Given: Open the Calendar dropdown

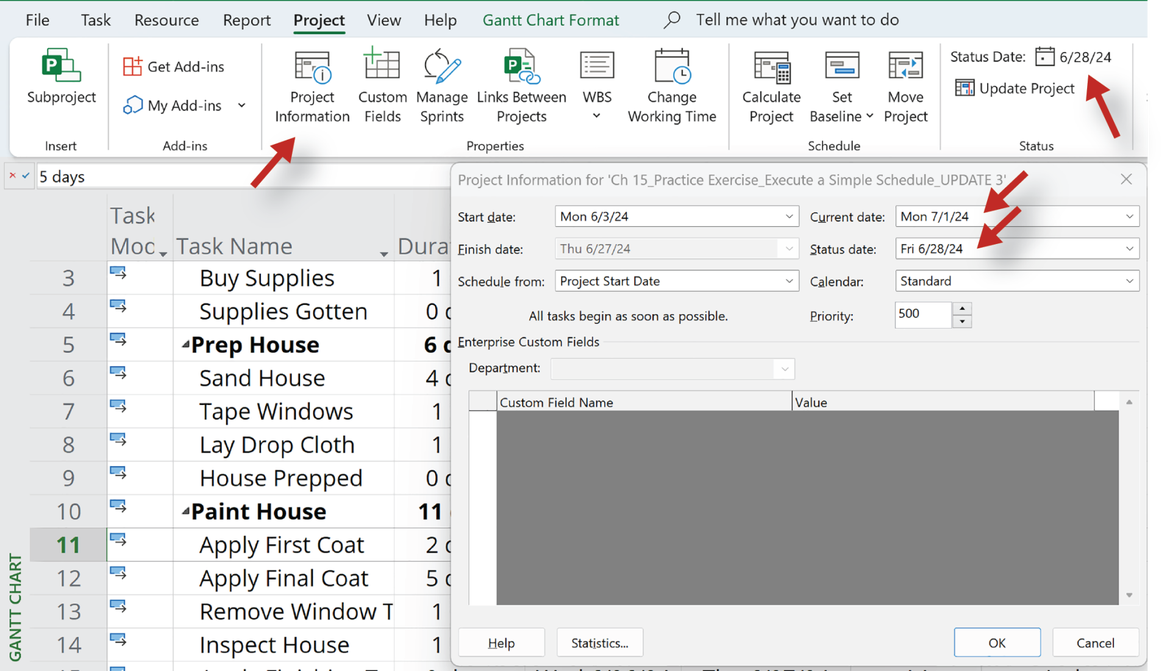Looking at the screenshot, I should pos(1129,281).
